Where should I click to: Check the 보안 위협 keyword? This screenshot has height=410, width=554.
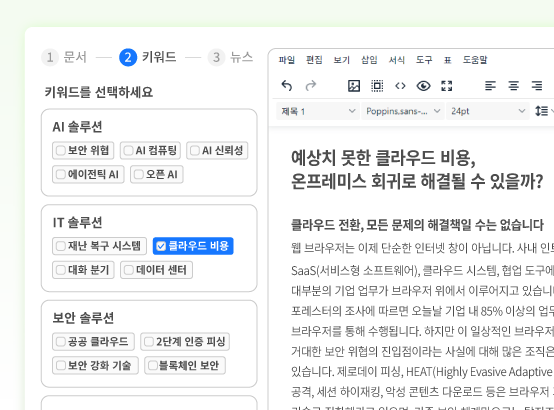(x=83, y=151)
